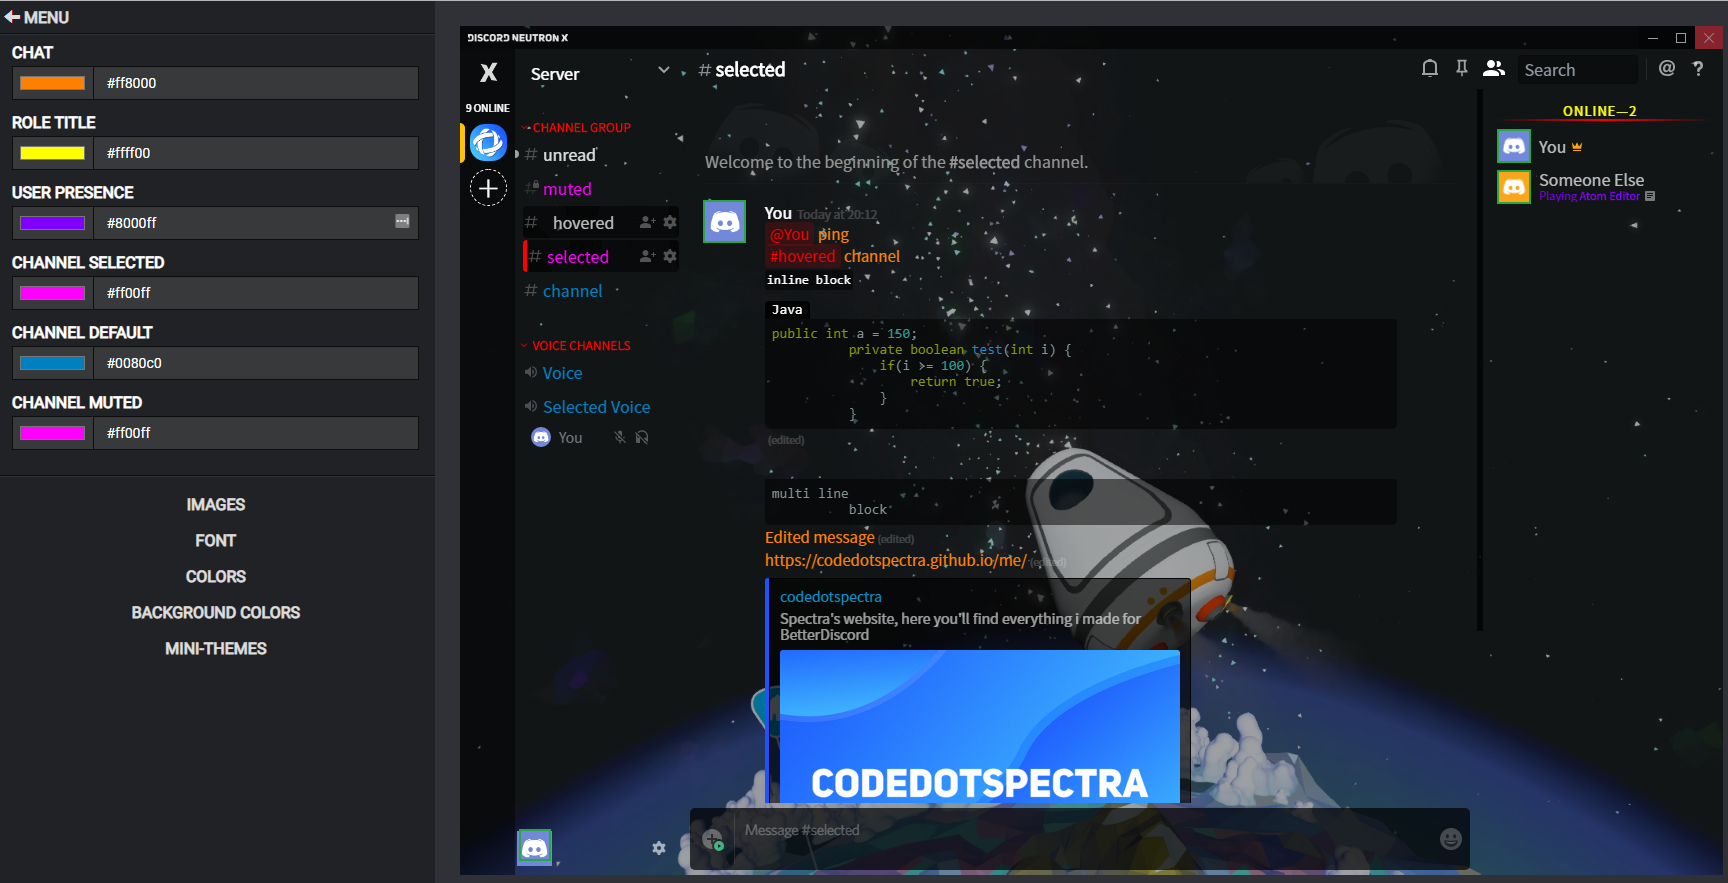Image resolution: width=1728 pixels, height=883 pixels.
Task: Click the rich presence icon by Someone Else
Action: pos(1650,196)
